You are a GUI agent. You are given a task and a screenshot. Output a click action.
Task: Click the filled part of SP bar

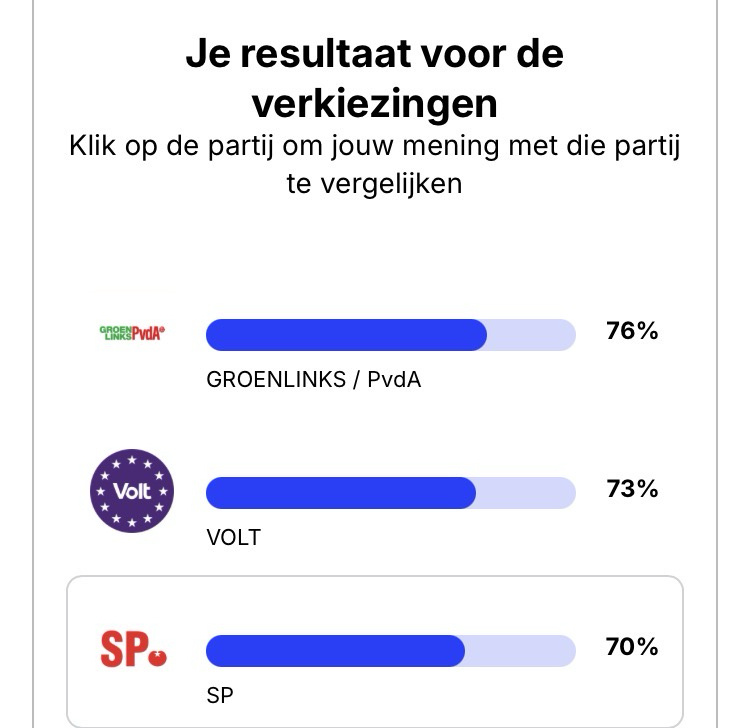(335, 651)
